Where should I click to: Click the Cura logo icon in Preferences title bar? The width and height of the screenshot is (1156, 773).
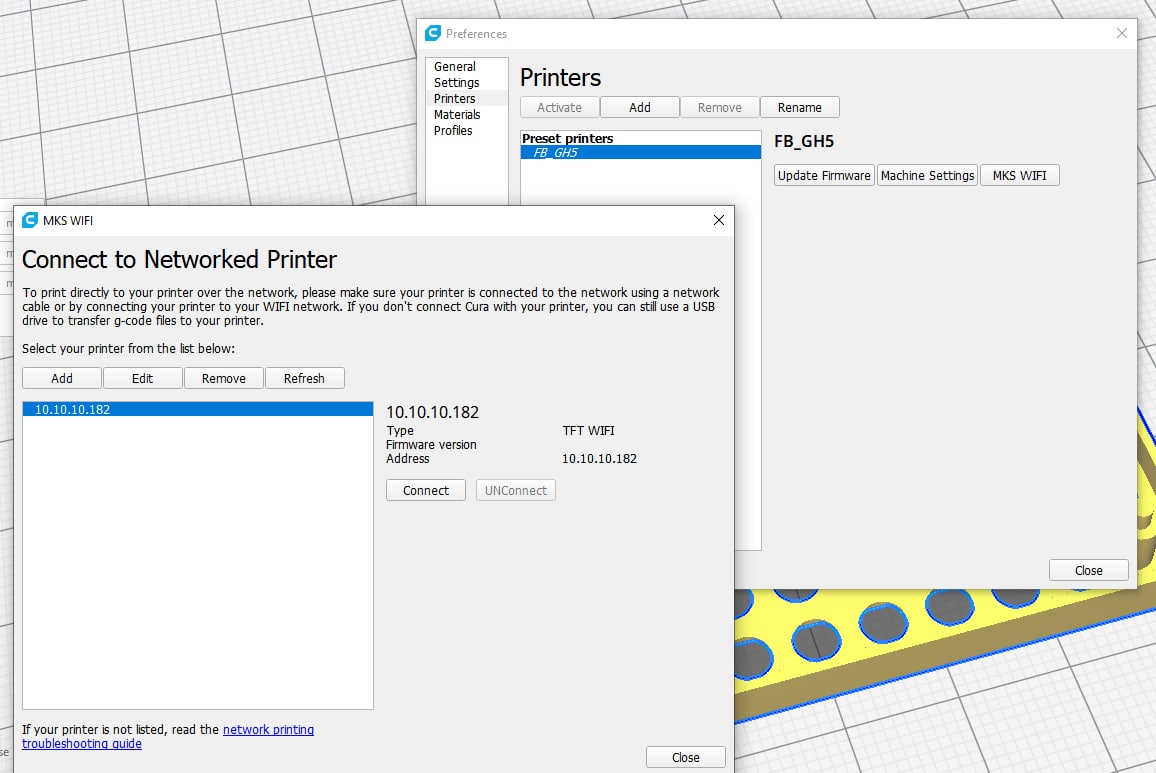pos(433,33)
